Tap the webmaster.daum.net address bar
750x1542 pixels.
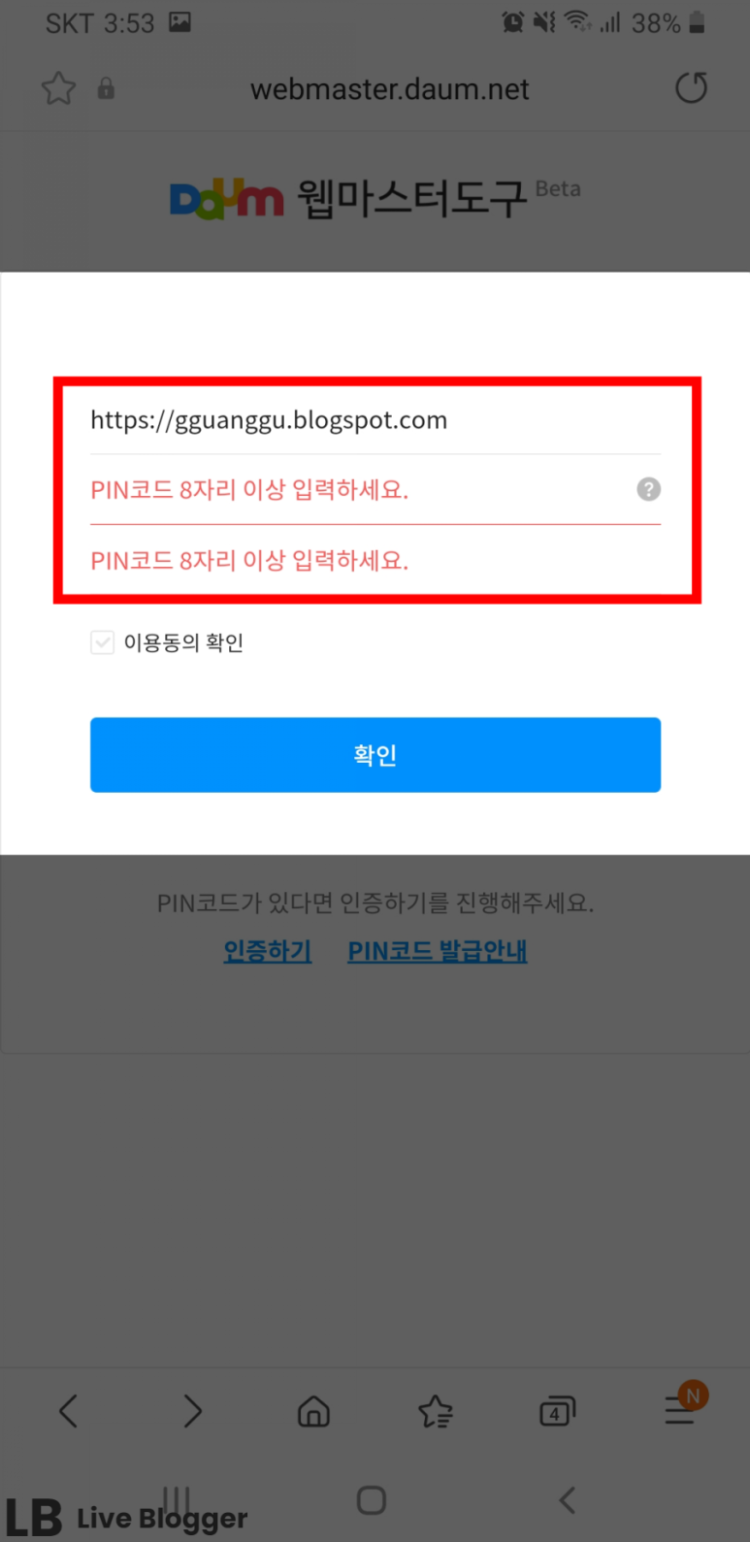pyautogui.click(x=390, y=90)
